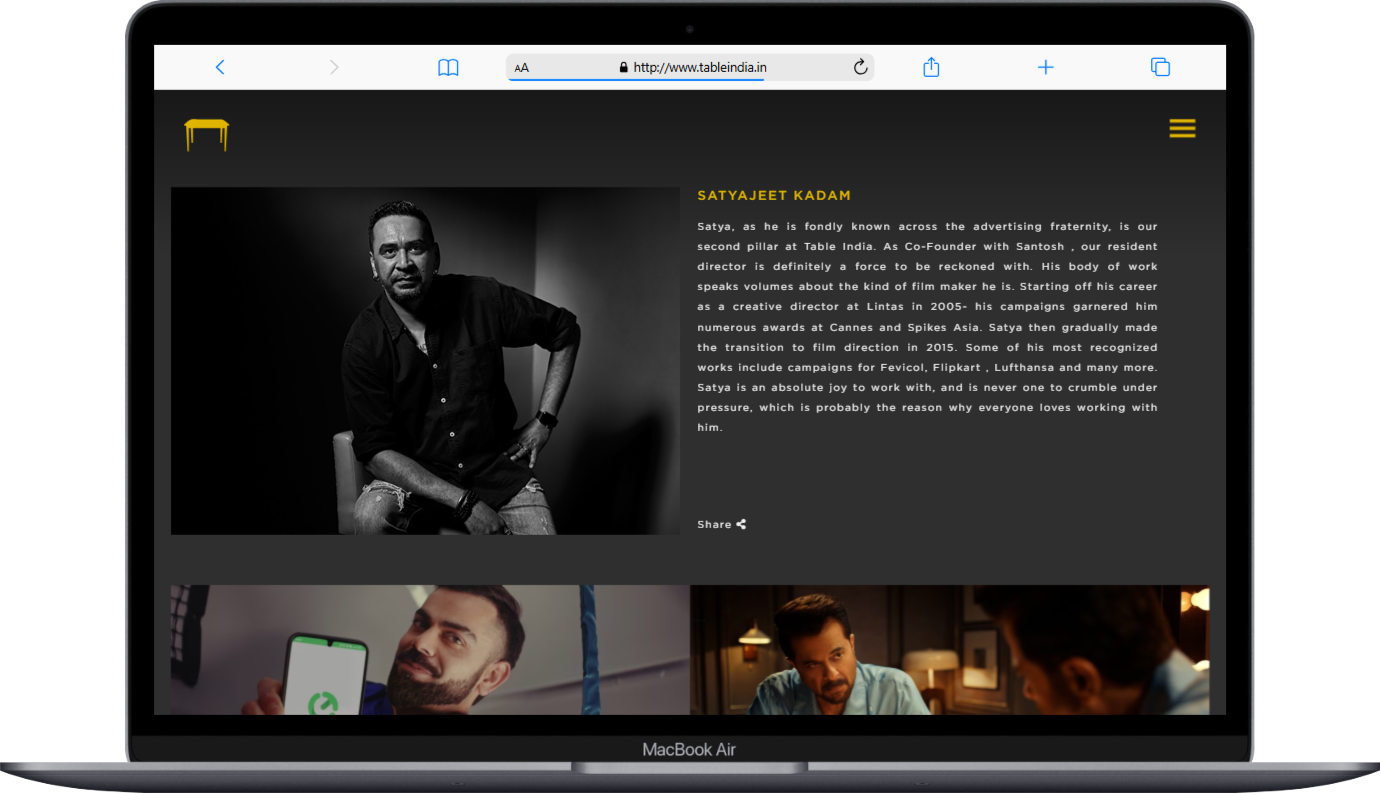Click the yellow Table India logo
This screenshot has height=793, width=1380.
[x=207, y=135]
